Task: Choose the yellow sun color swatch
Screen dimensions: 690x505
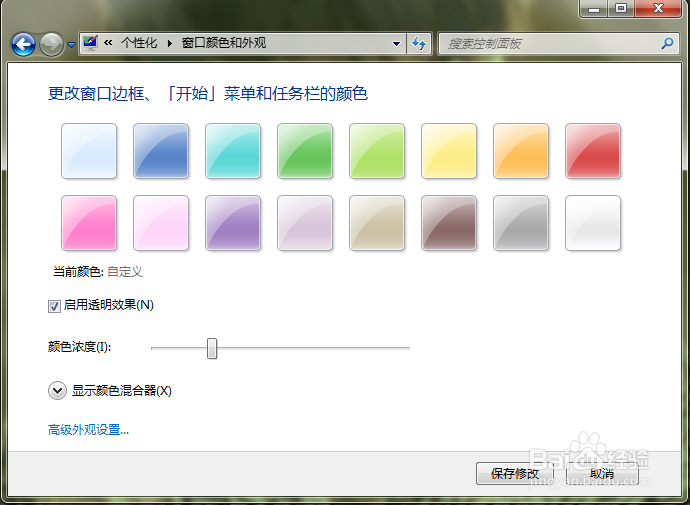Action: 449,151
